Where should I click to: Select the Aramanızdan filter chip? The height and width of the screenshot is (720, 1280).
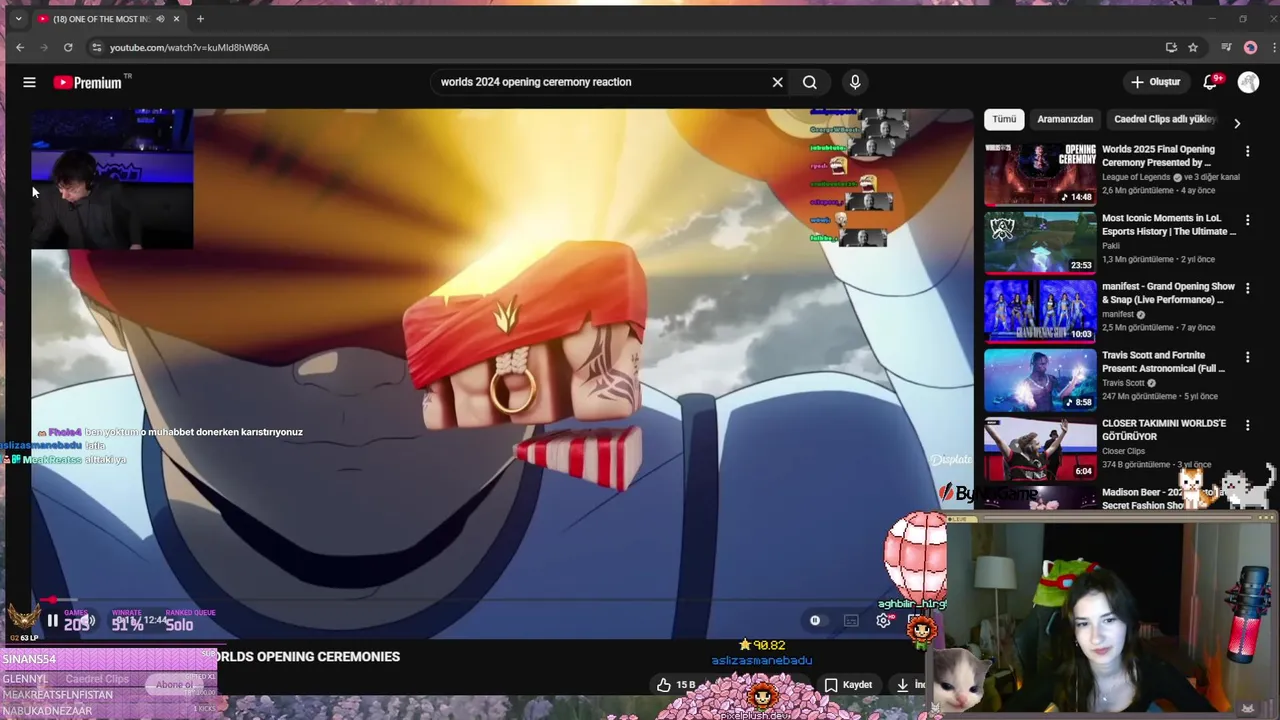point(1065,119)
